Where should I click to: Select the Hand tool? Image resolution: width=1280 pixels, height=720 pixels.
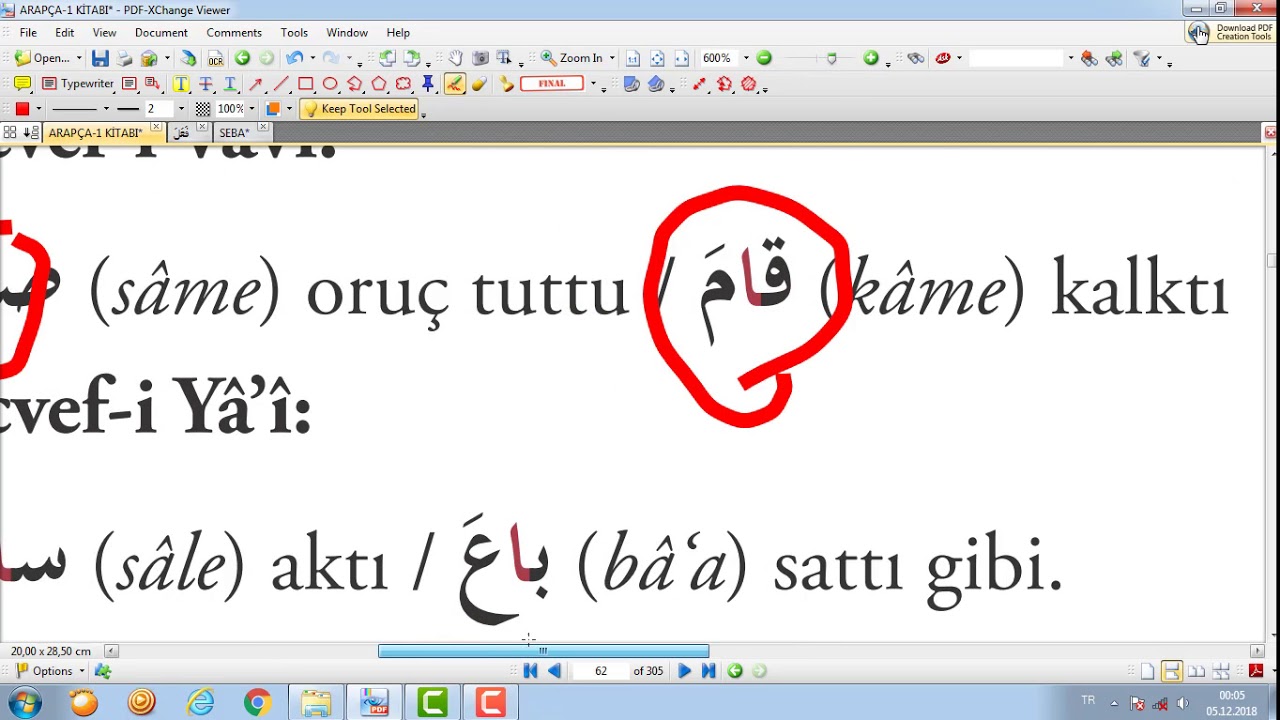pos(455,57)
